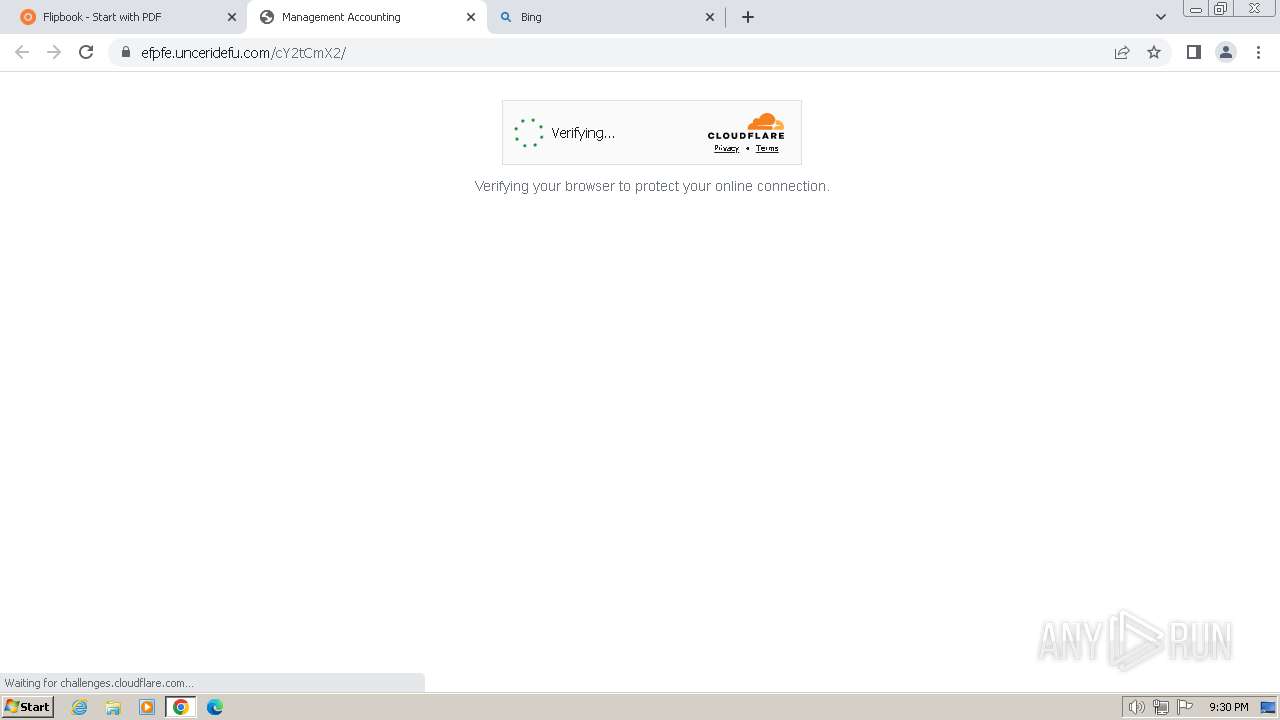Click the Cloudflare logo
Image resolution: width=1280 pixels, height=720 pixels.
(746, 126)
